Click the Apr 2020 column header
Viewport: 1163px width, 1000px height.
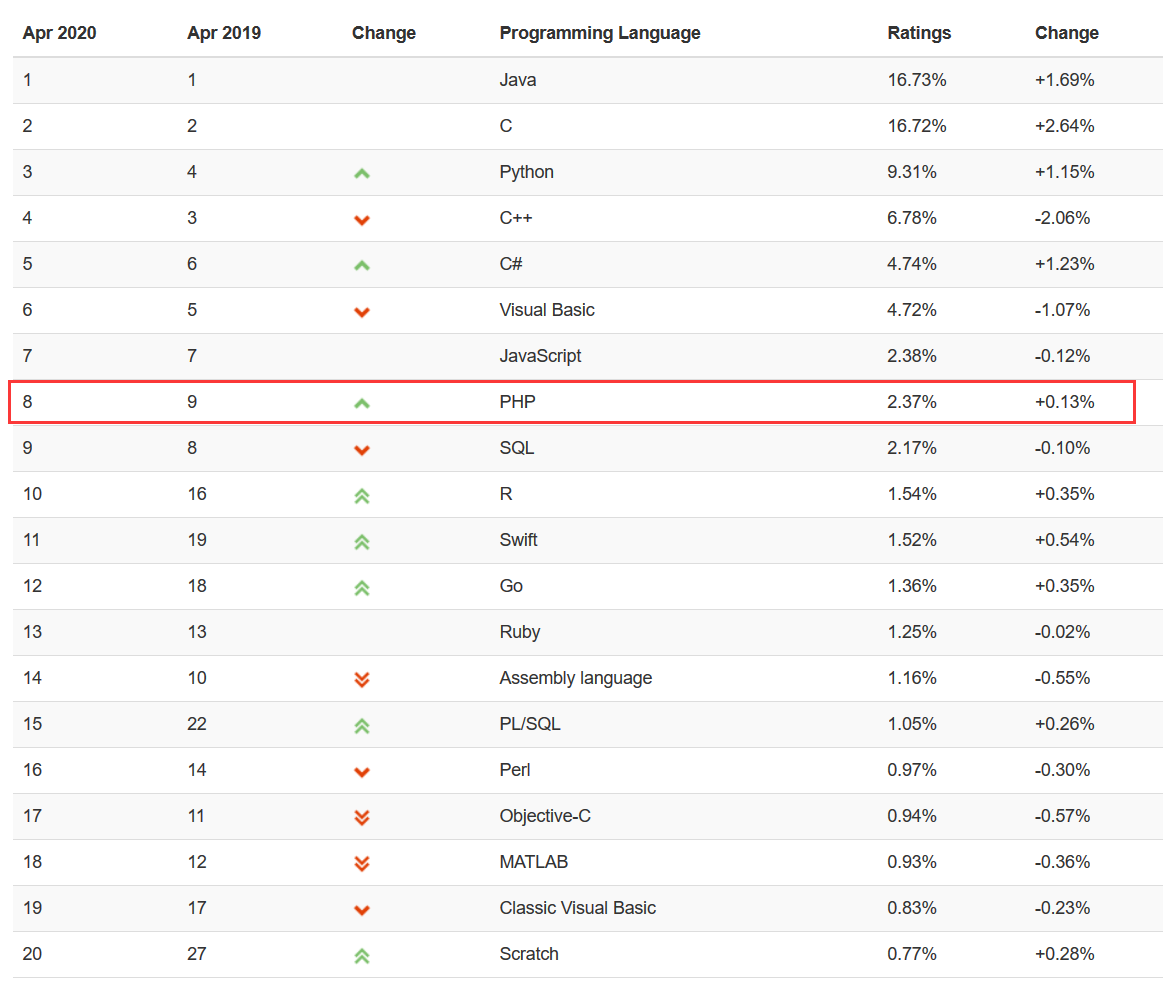[59, 33]
